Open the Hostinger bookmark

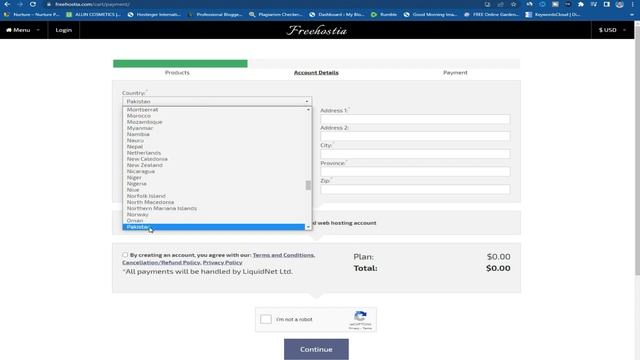154,14
